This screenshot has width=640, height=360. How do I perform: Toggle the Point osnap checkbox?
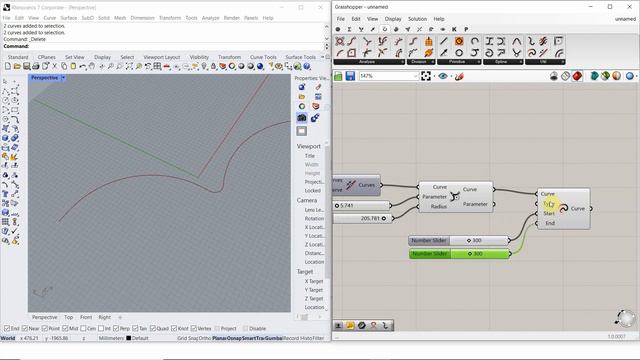click(x=45, y=328)
